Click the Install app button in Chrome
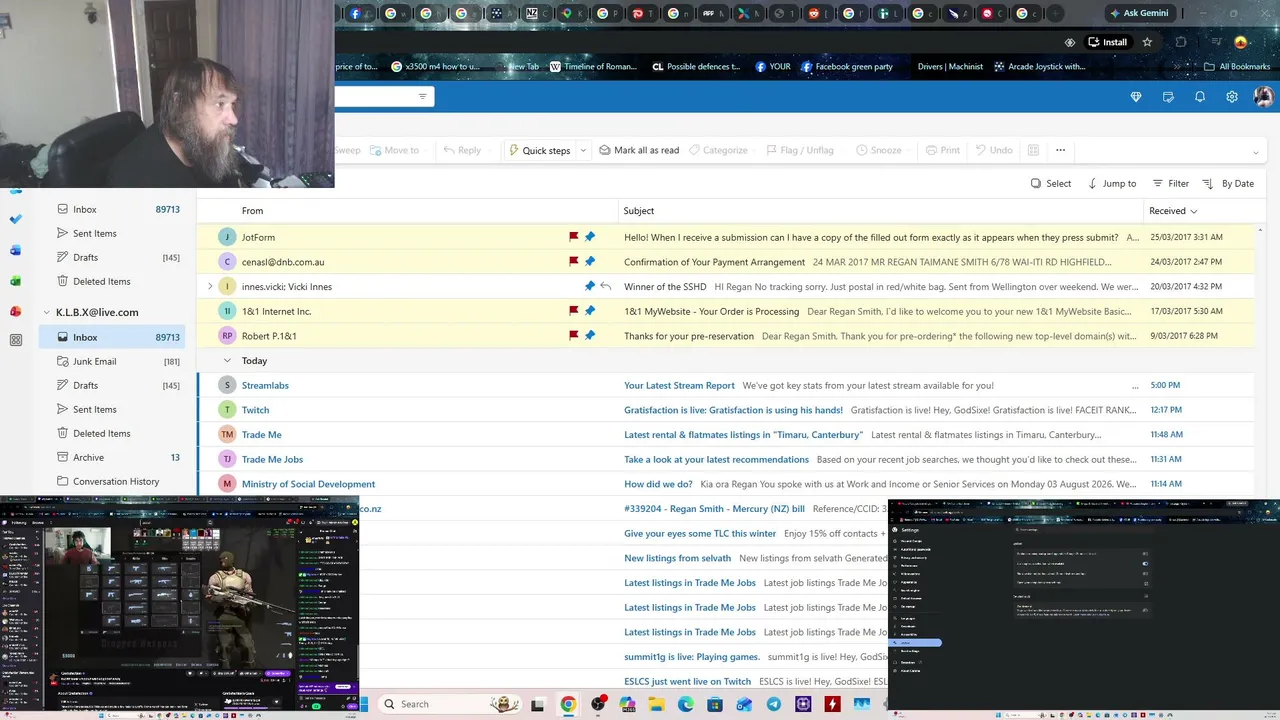The image size is (1280, 720). (x=1108, y=42)
